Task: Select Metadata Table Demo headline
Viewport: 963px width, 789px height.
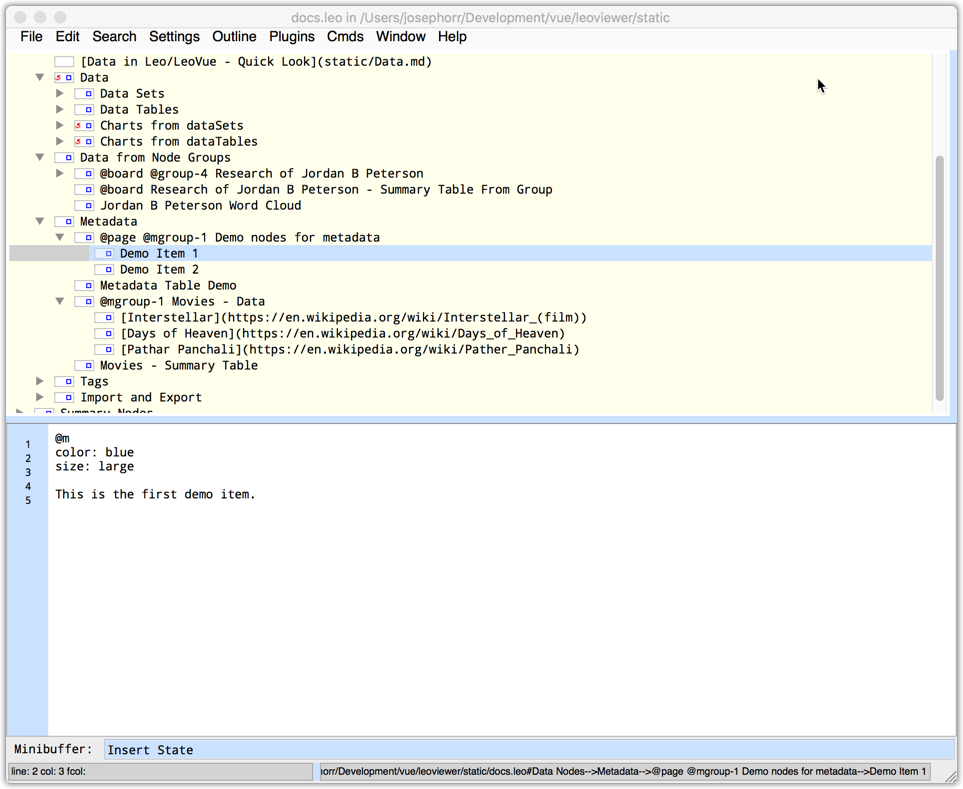Action: [168, 286]
